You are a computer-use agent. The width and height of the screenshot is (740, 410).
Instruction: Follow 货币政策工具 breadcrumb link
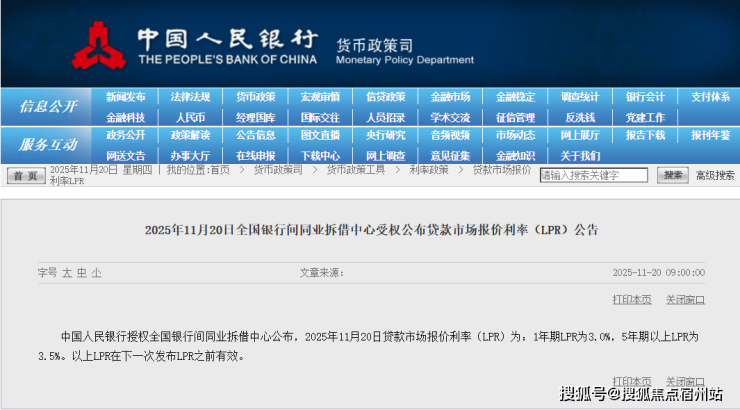click(x=356, y=170)
